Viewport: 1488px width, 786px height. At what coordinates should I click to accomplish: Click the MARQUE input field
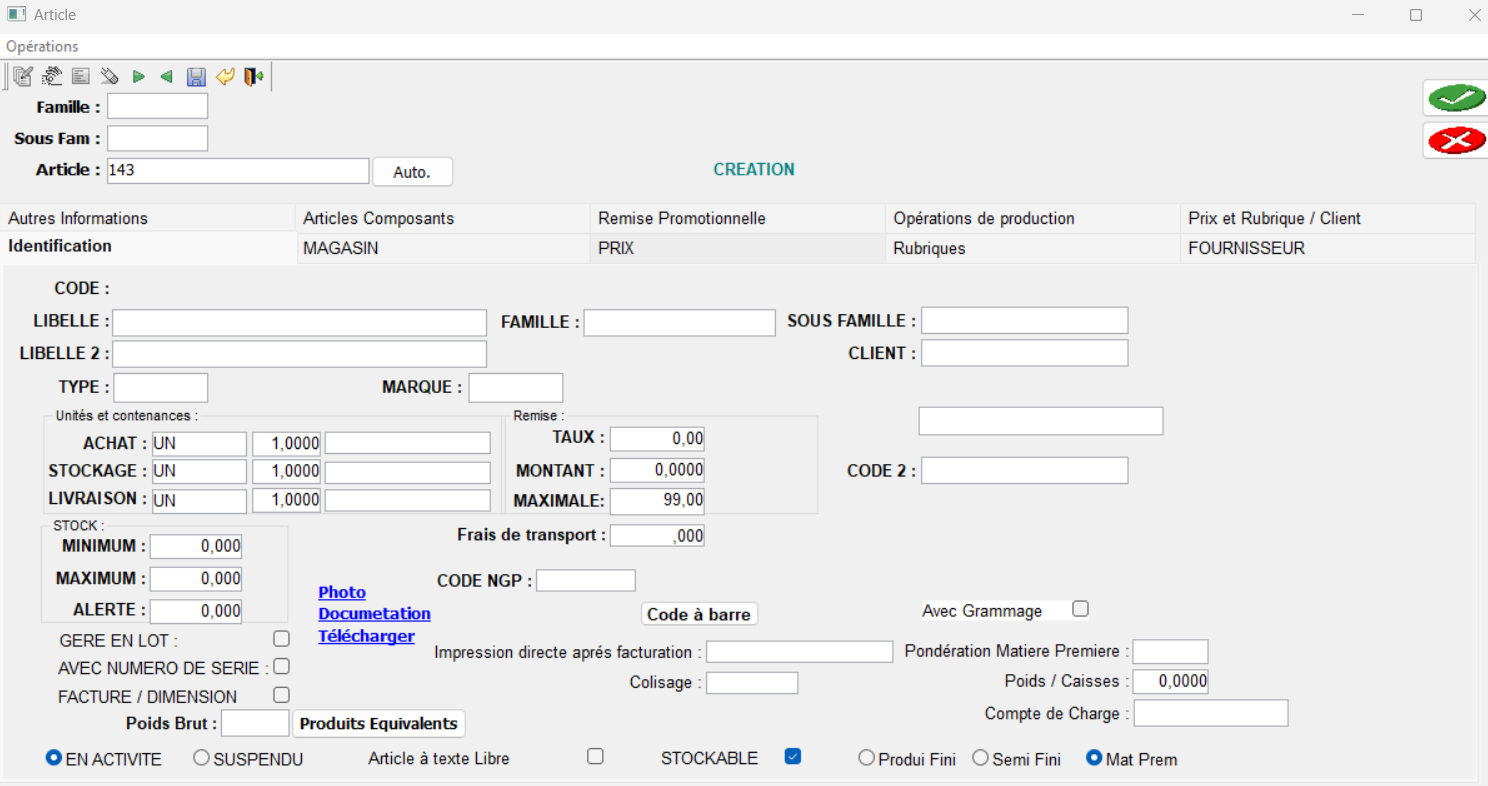(x=516, y=387)
